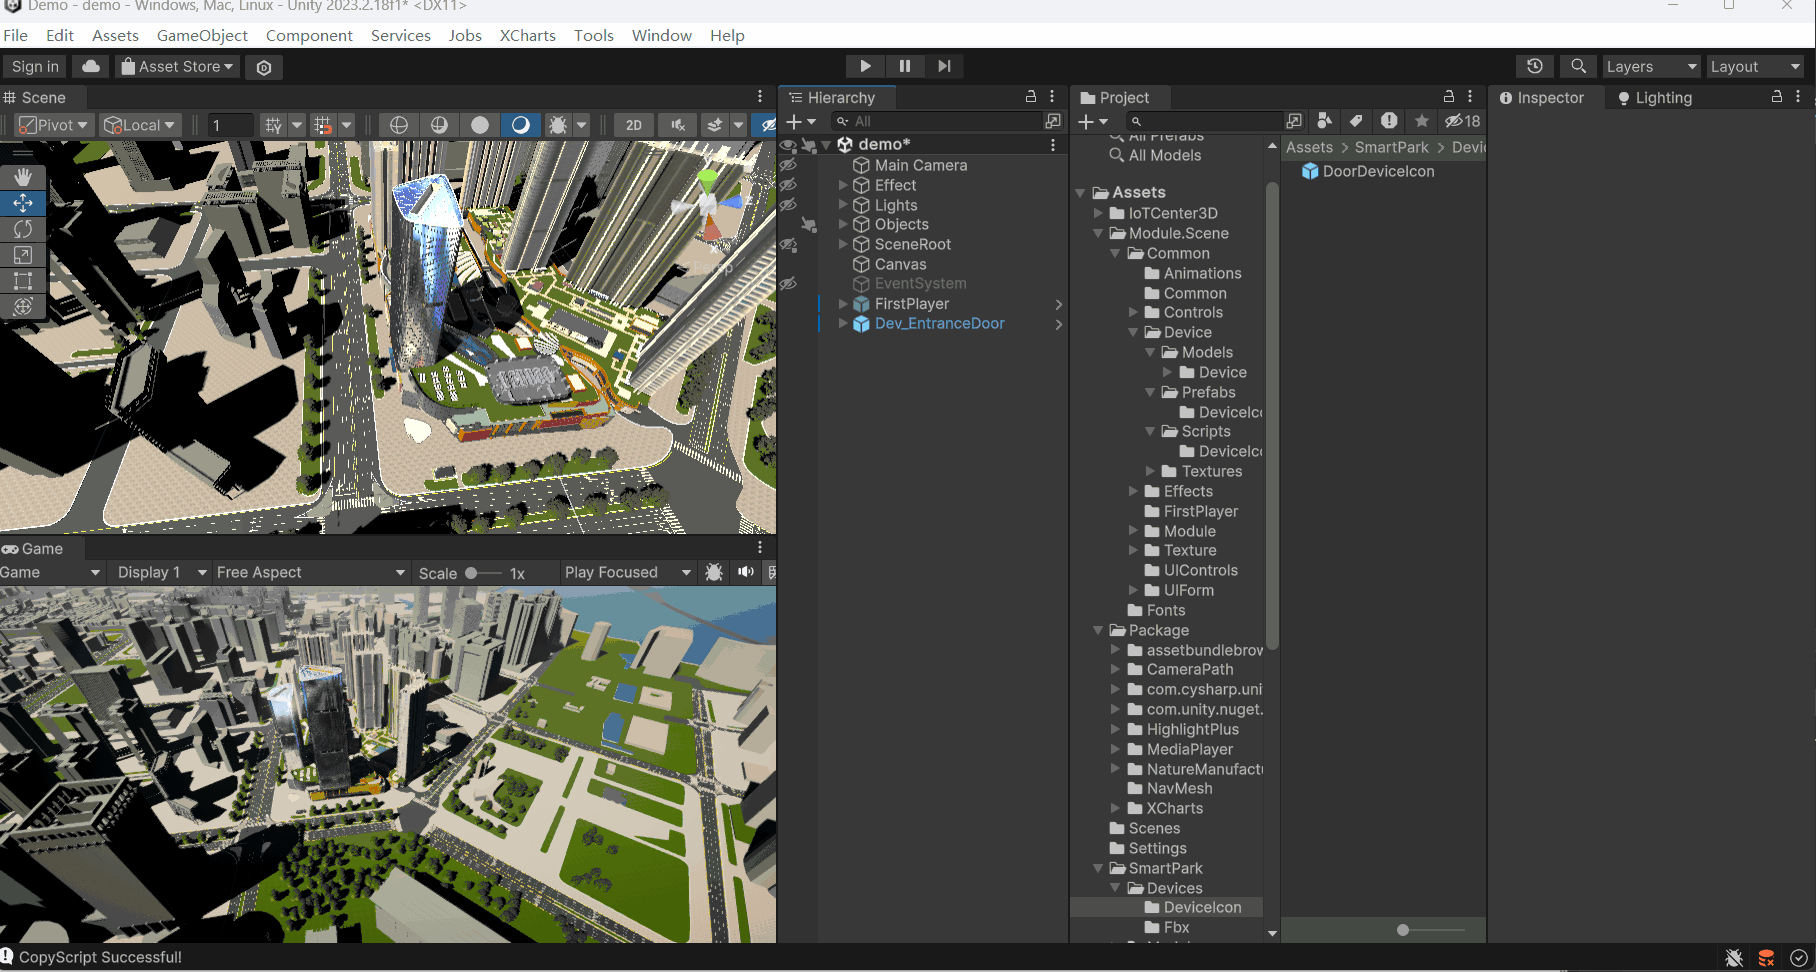Select the Rect transform tool

pyautogui.click(x=23, y=281)
